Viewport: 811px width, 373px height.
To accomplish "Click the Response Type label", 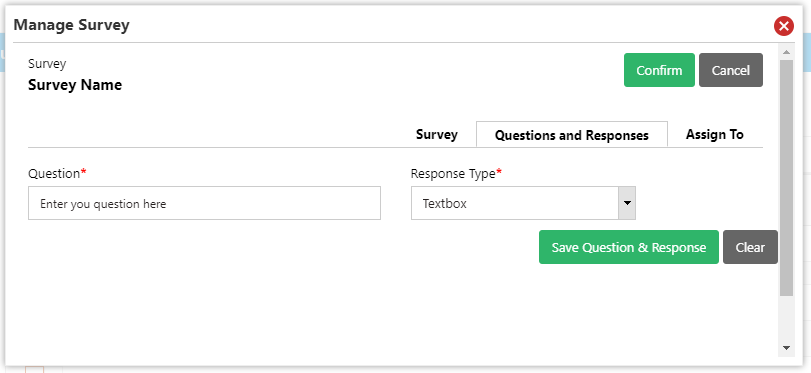I will pos(456,173).
